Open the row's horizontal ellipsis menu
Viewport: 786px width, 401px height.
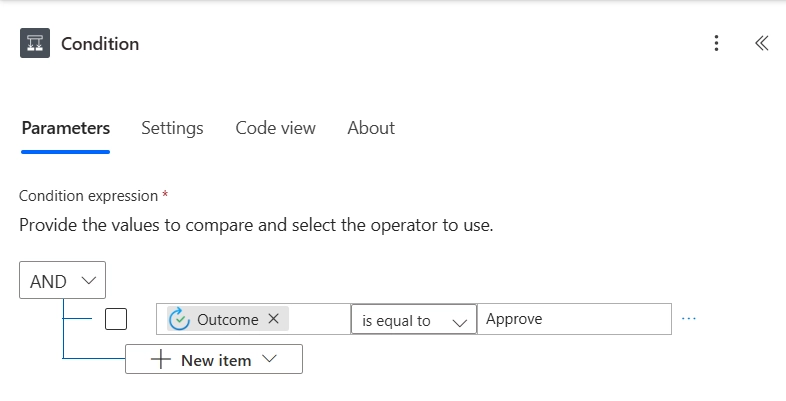tap(688, 319)
